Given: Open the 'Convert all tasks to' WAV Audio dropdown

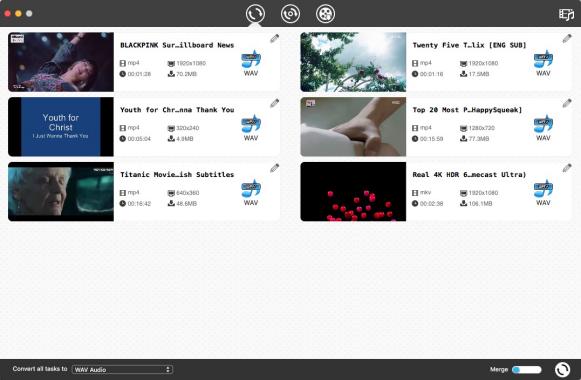Looking at the screenshot, I should 122,369.
